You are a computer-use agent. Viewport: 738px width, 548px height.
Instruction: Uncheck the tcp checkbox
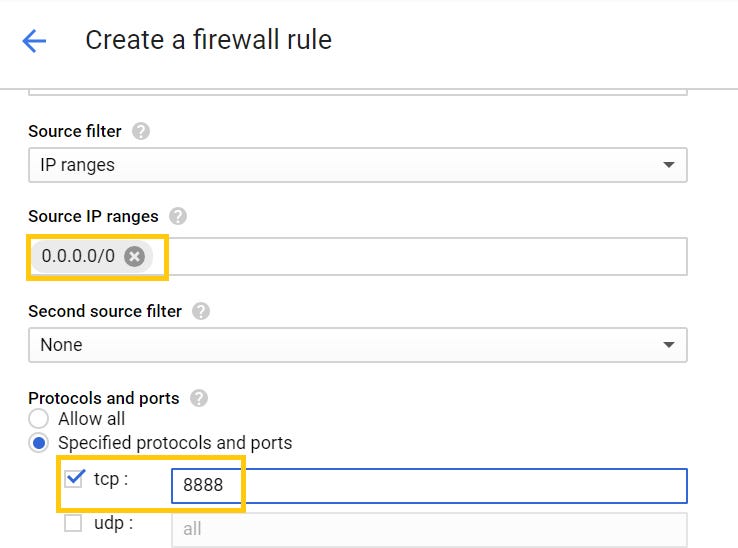click(x=74, y=479)
